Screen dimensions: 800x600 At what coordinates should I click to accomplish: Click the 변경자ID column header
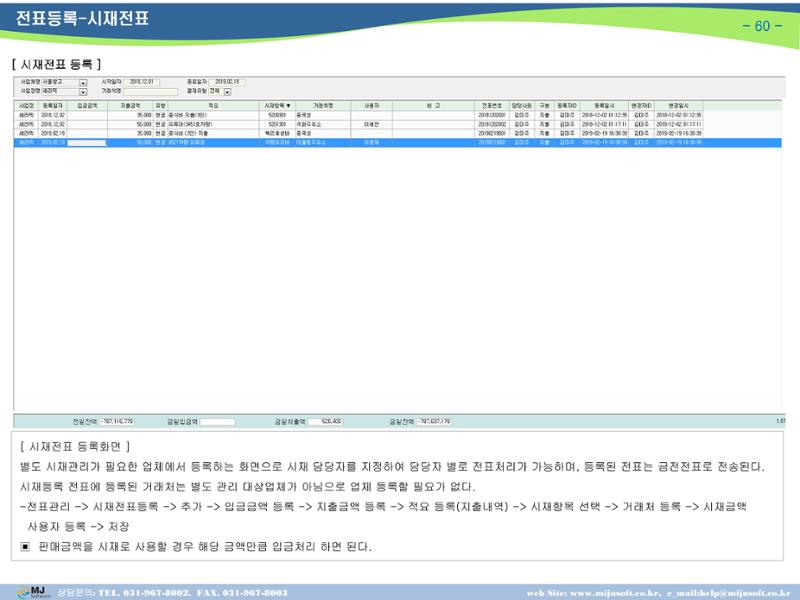tap(641, 106)
